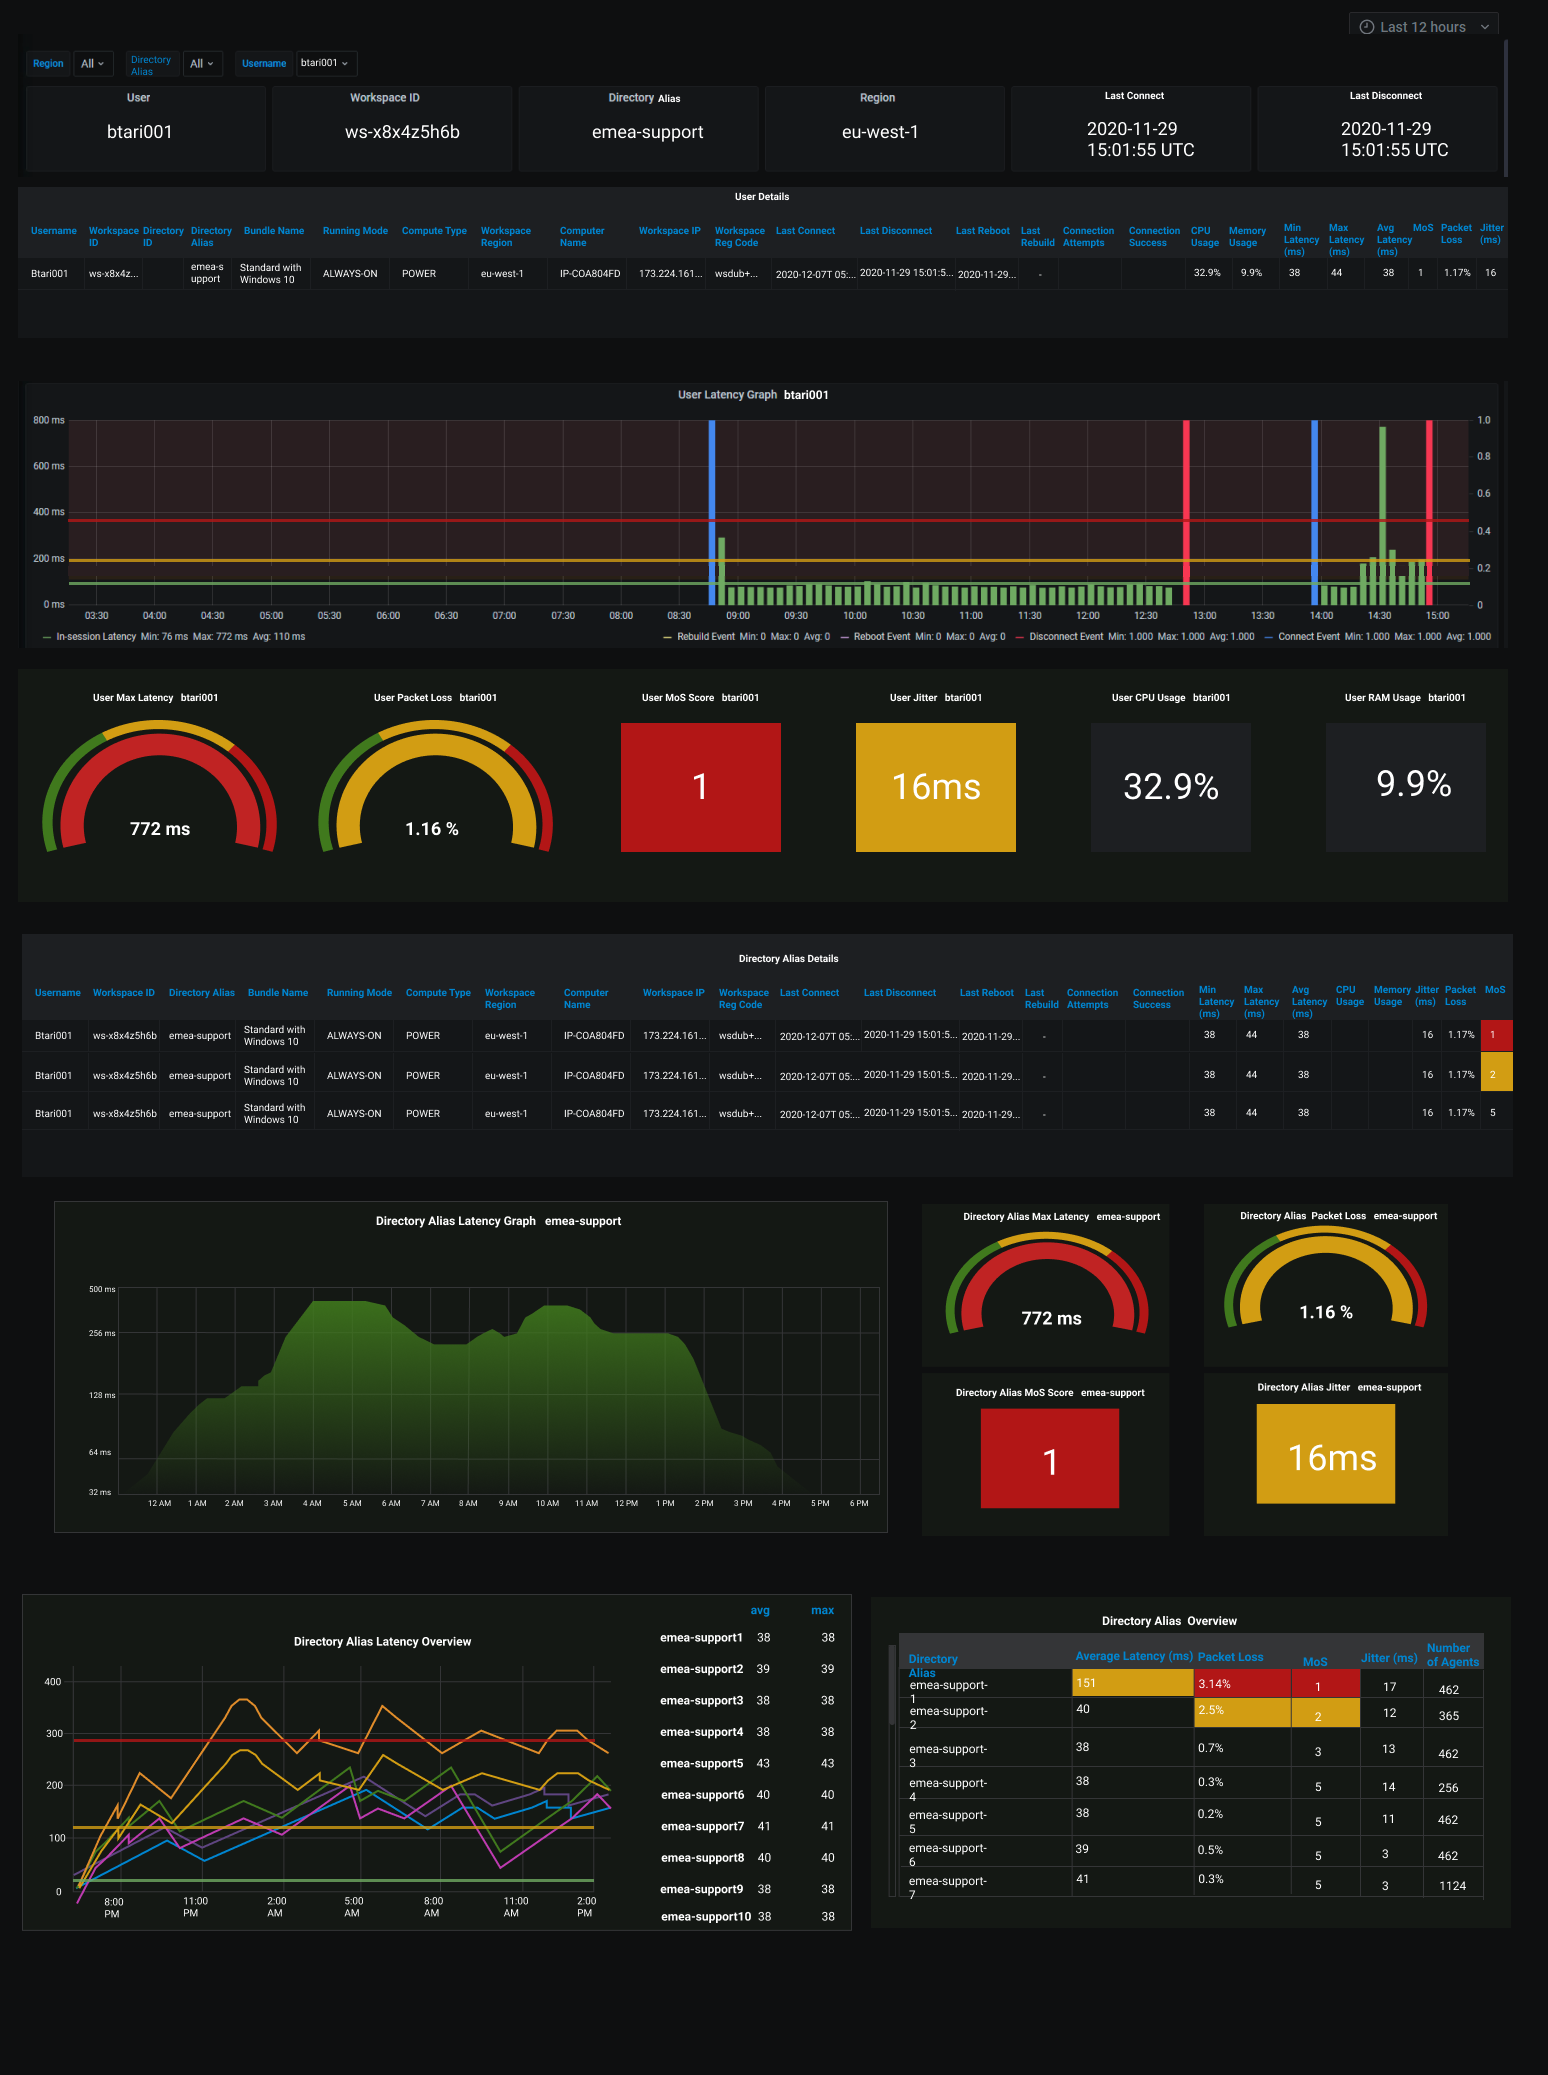This screenshot has height=2075, width=1548.
Task: Click the User RAM Usage 9.9% stat
Action: point(1405,787)
